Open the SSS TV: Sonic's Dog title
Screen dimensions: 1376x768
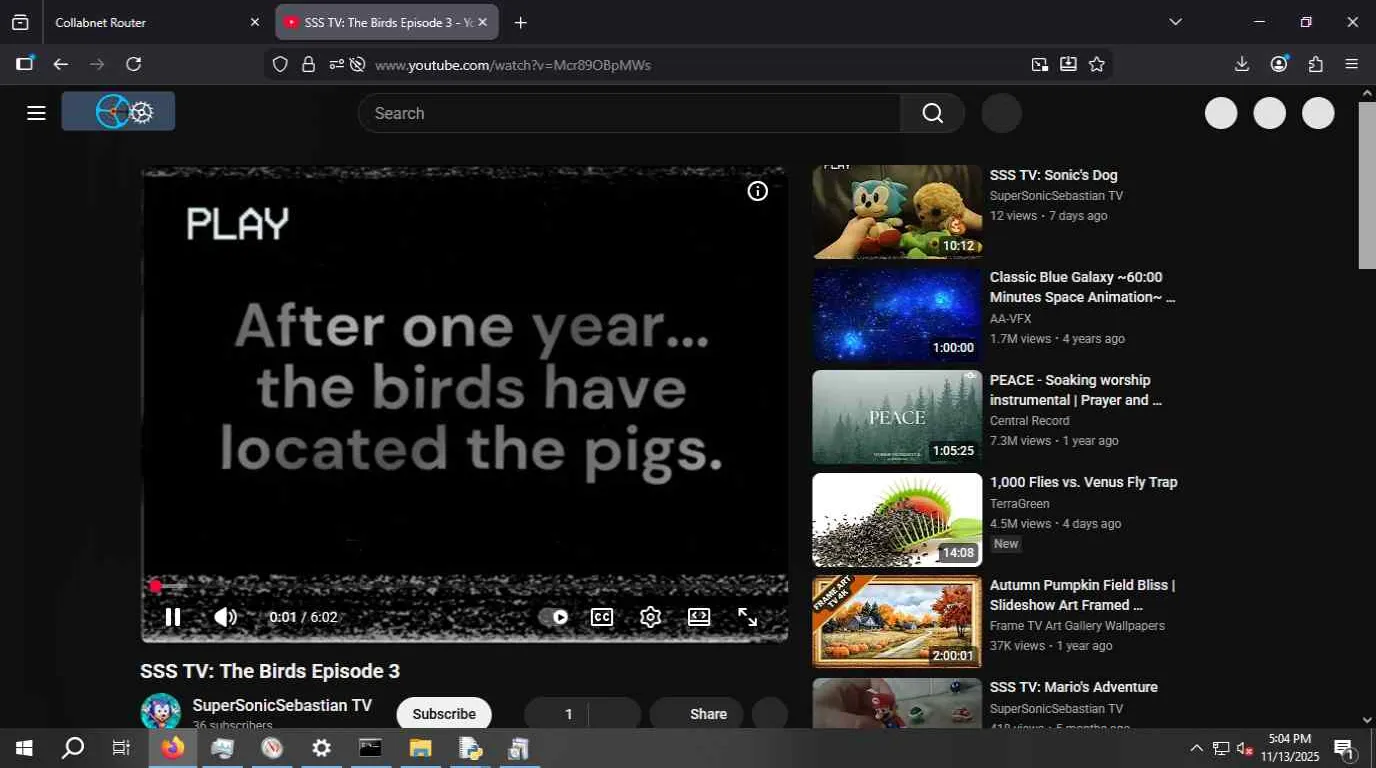tap(1054, 175)
